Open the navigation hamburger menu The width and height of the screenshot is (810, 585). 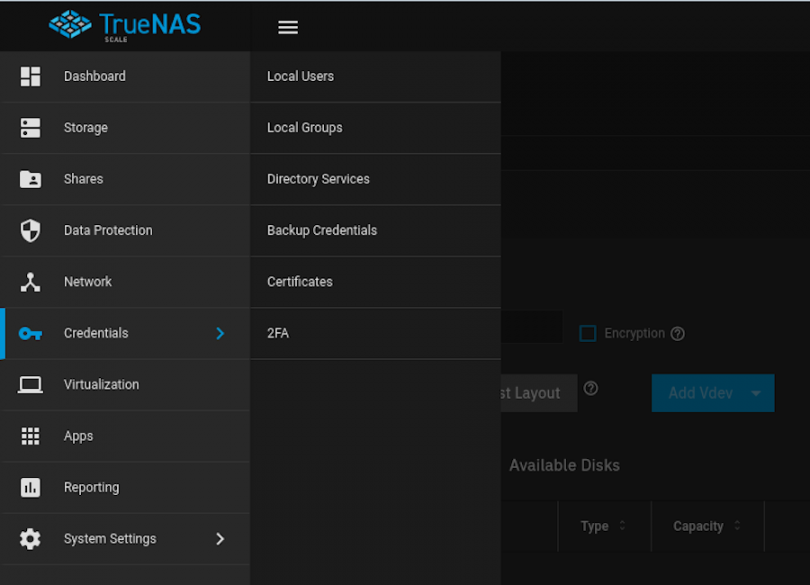pos(288,27)
